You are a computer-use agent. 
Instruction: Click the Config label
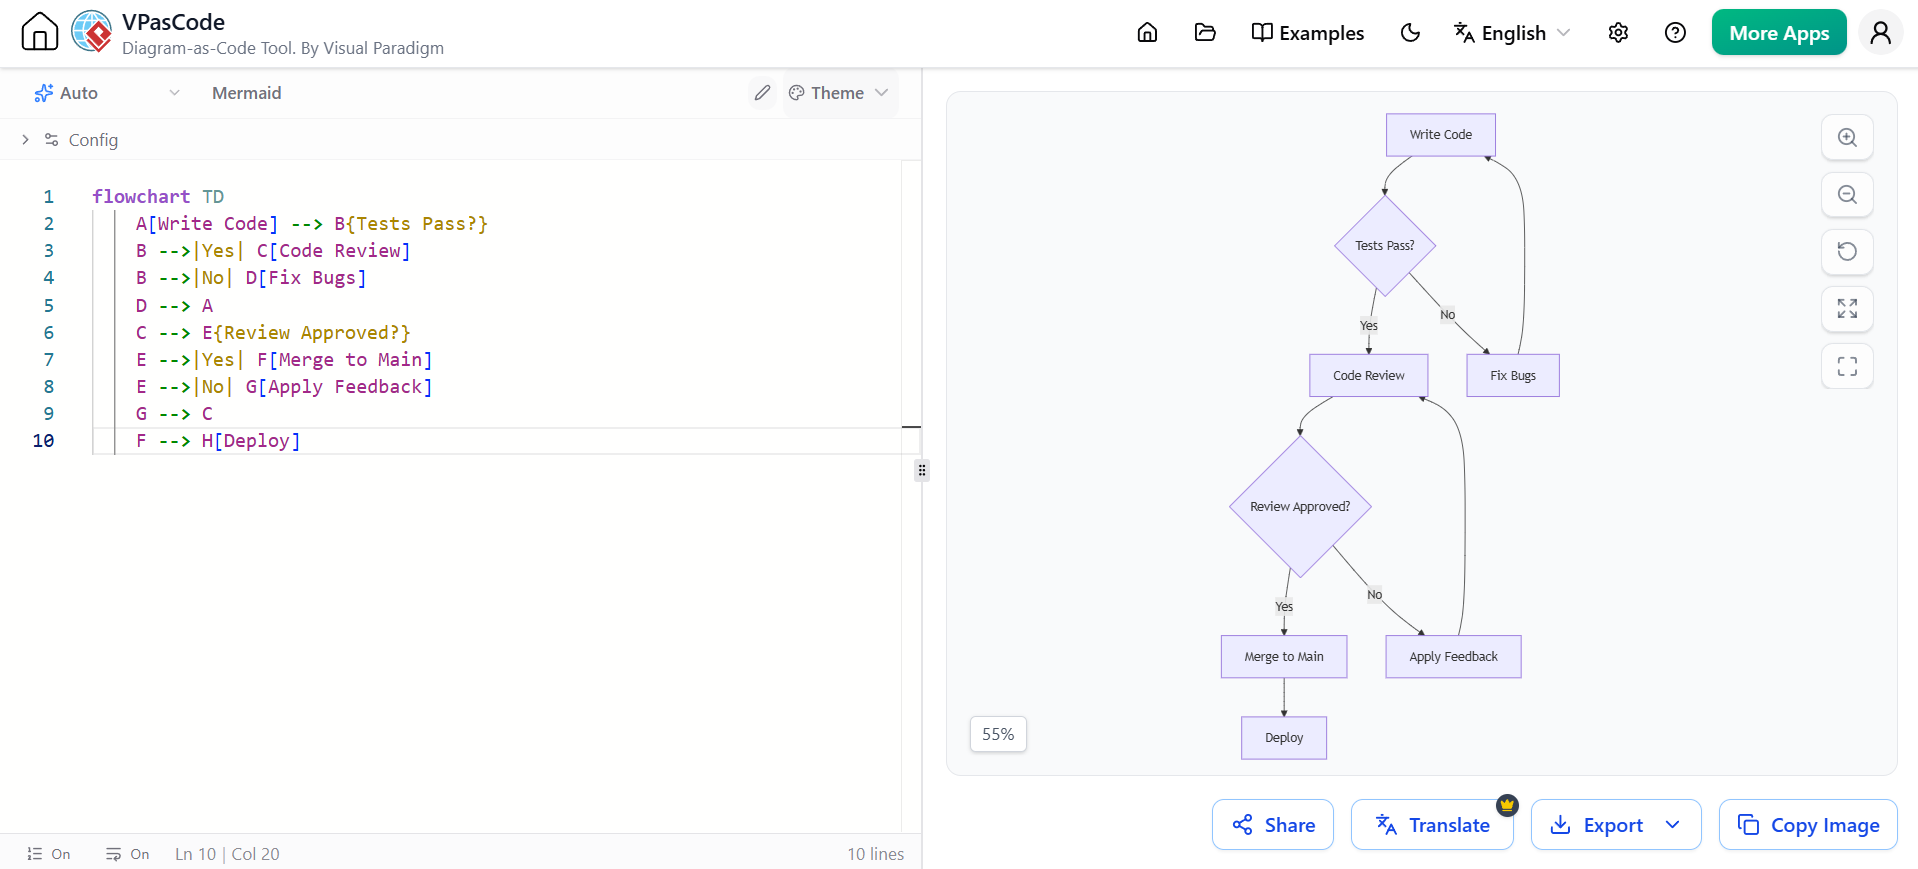click(93, 140)
